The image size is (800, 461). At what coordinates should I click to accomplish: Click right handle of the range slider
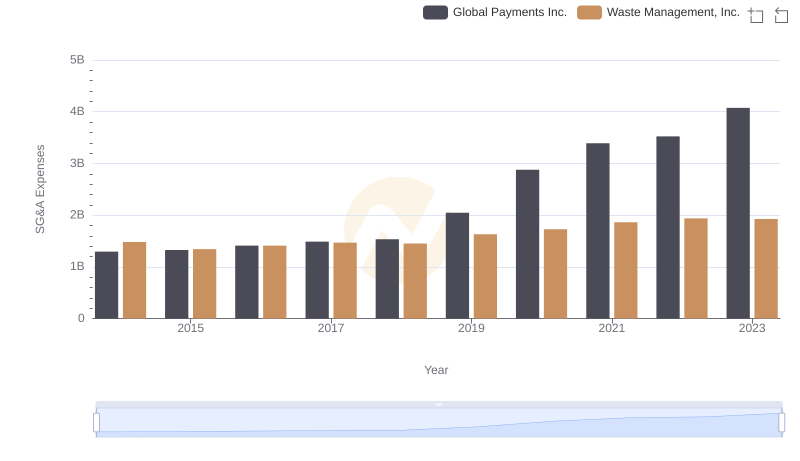(781, 422)
